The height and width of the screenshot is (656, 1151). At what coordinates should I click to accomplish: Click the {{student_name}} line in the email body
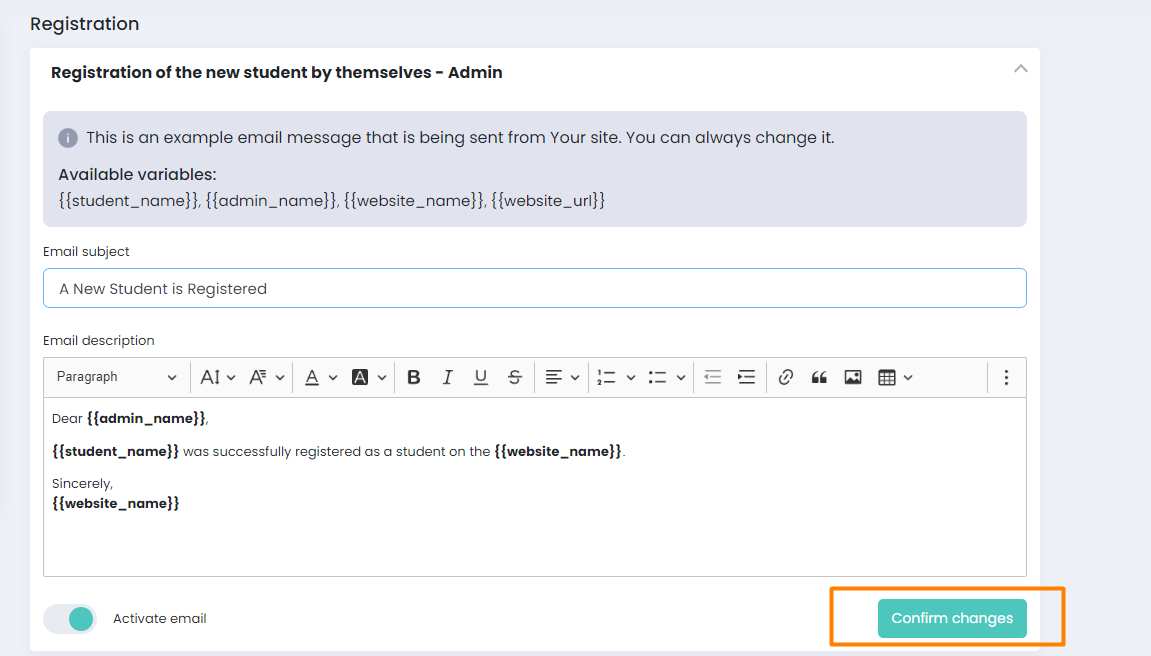[338, 451]
